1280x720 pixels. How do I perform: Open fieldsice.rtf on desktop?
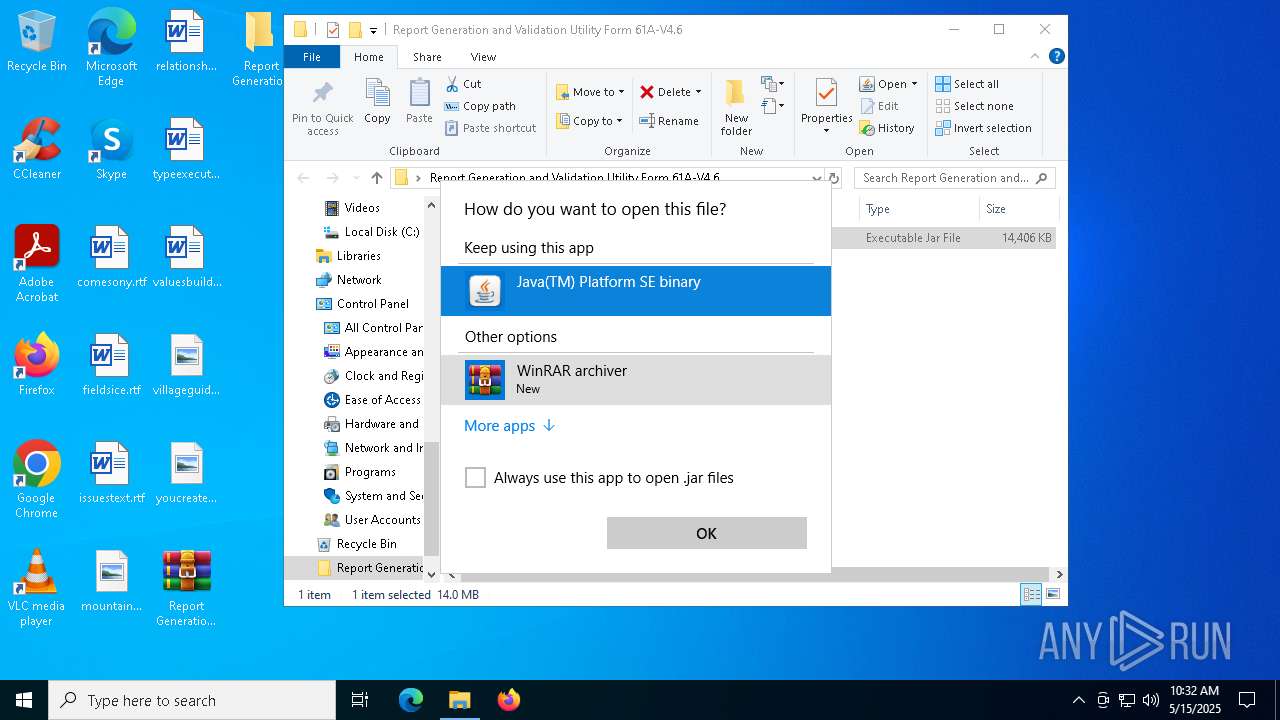coord(111,365)
